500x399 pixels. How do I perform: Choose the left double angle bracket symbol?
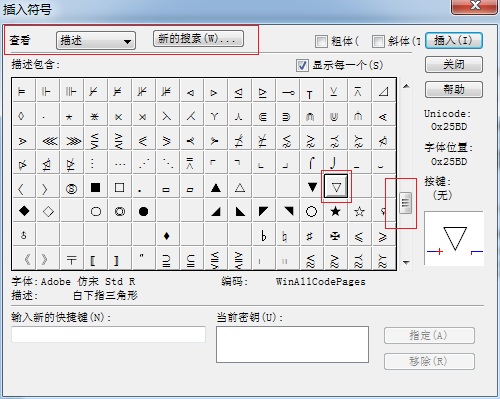pyautogui.click(x=28, y=259)
